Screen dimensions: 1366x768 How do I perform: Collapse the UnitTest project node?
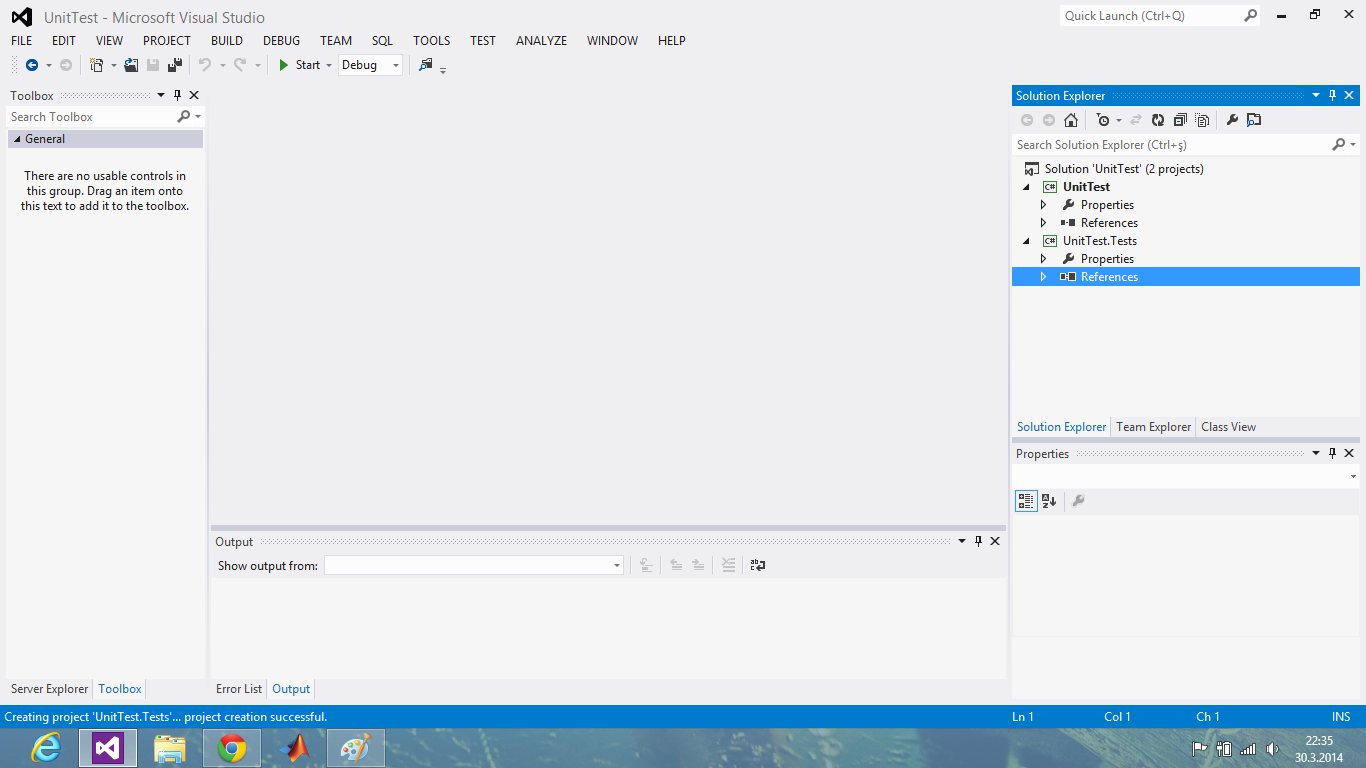coord(1026,187)
